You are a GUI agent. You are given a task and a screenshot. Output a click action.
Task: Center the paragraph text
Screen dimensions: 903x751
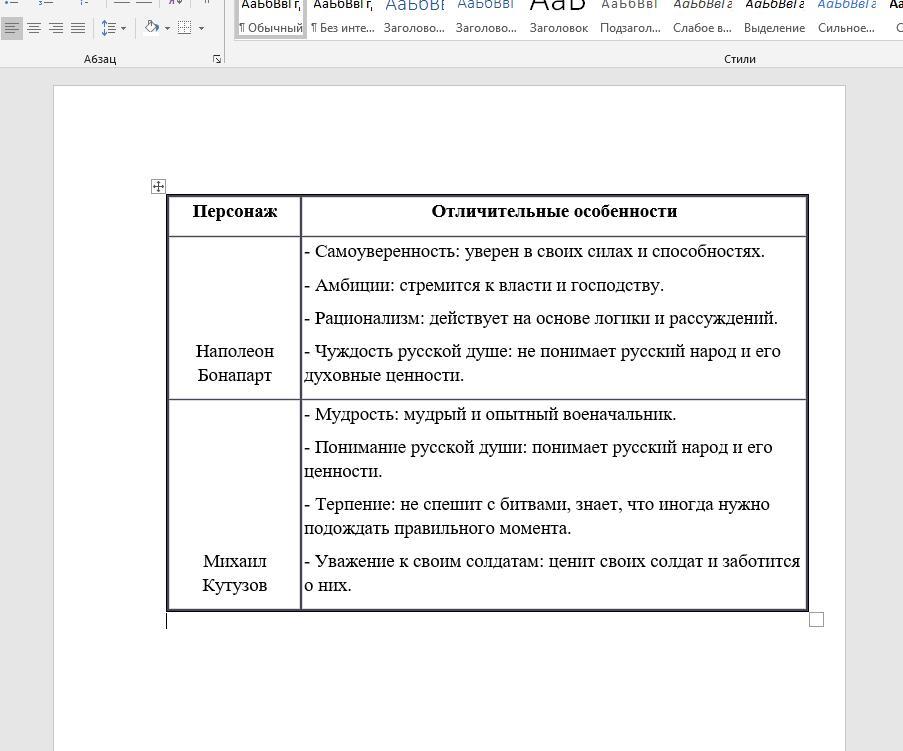[34, 27]
